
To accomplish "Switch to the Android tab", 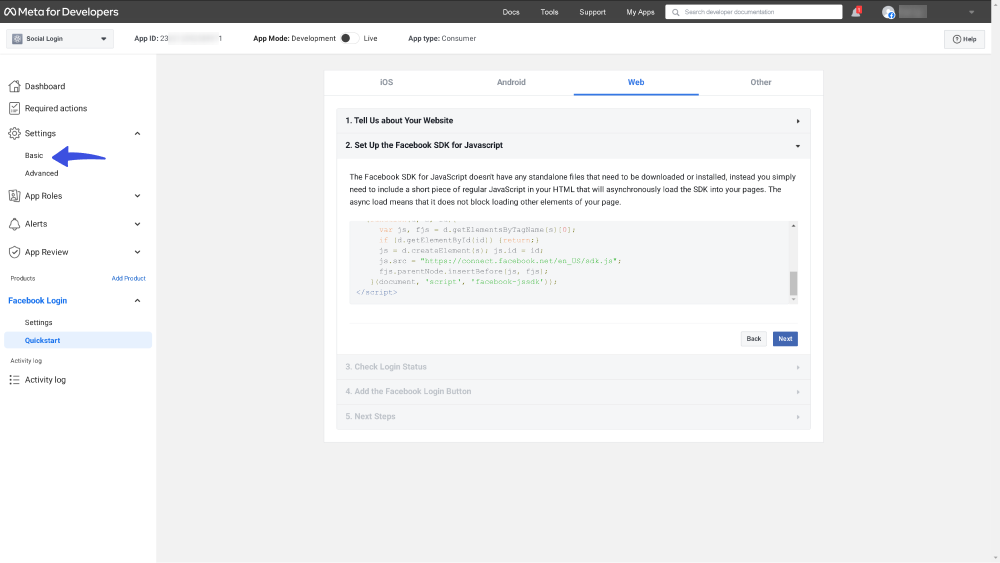I will [x=511, y=82].
